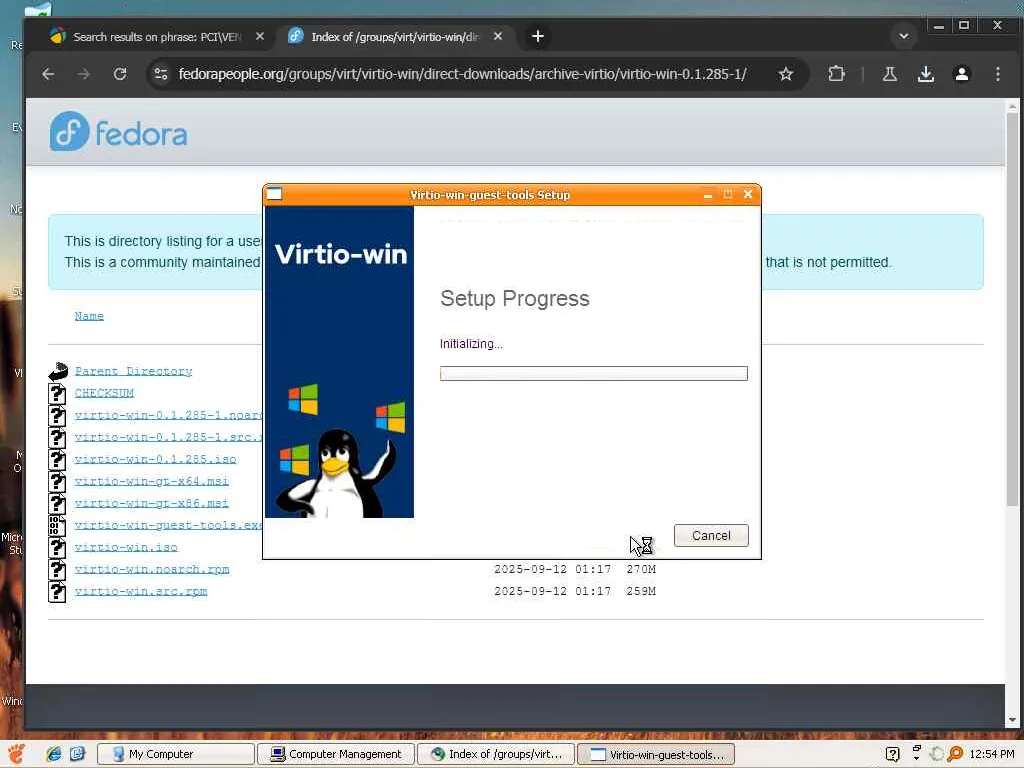Click the Fedora logo

click(x=118, y=131)
